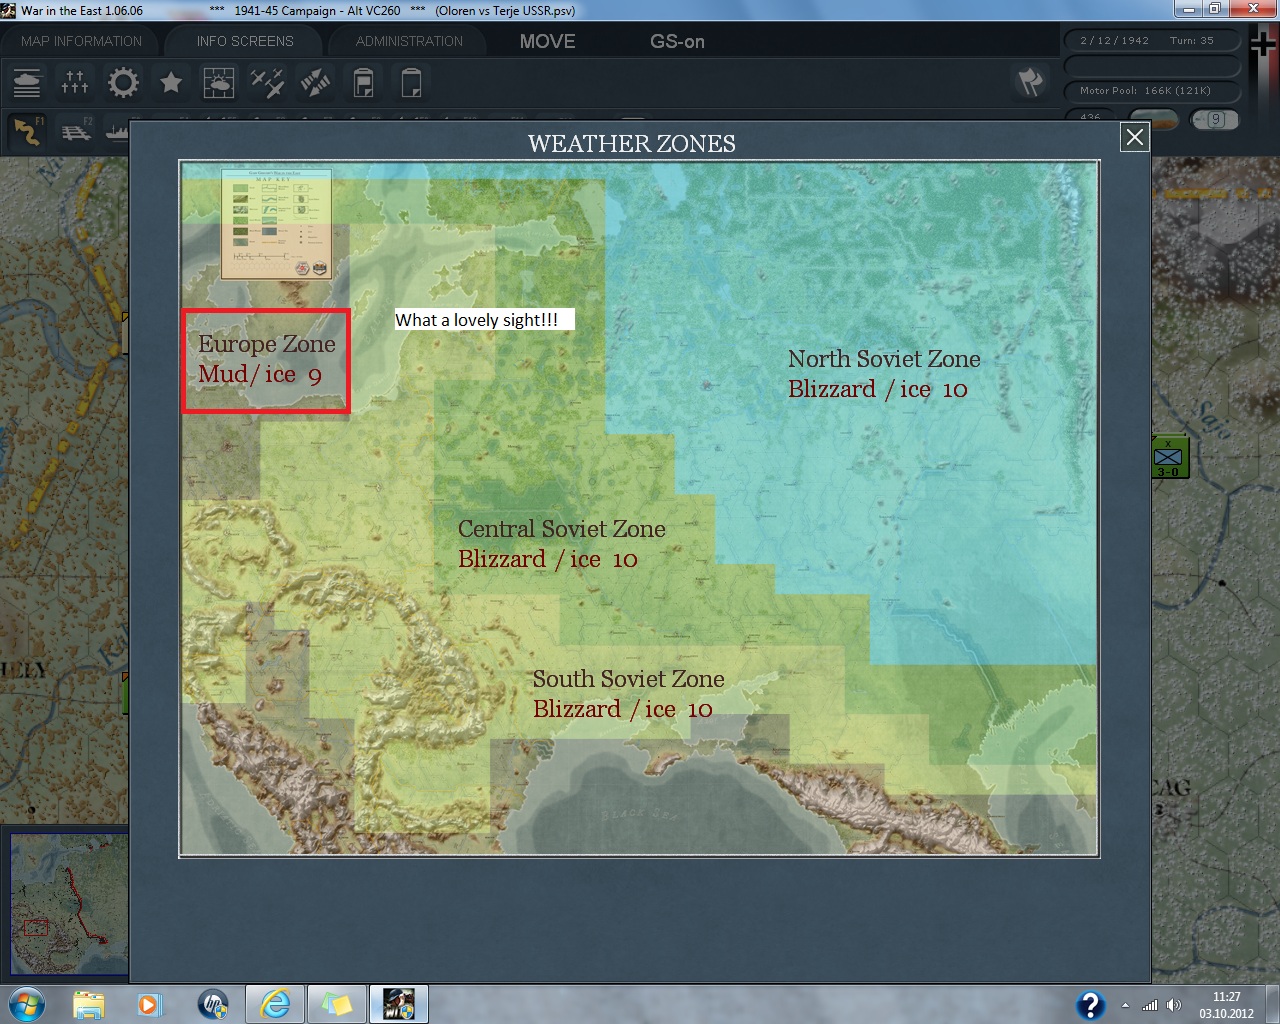The height and width of the screenshot is (1024, 1280).
Task: Open the flagged report clipboard icon
Action: coord(363,82)
